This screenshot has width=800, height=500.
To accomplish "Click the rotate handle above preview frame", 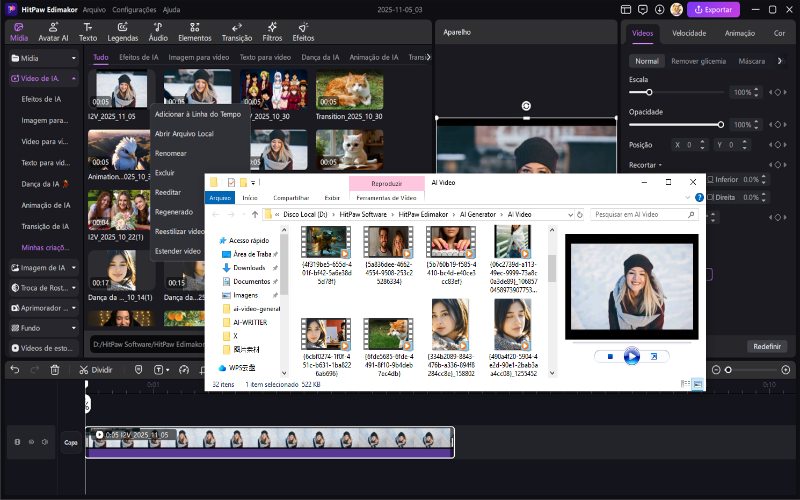I will 526,106.
